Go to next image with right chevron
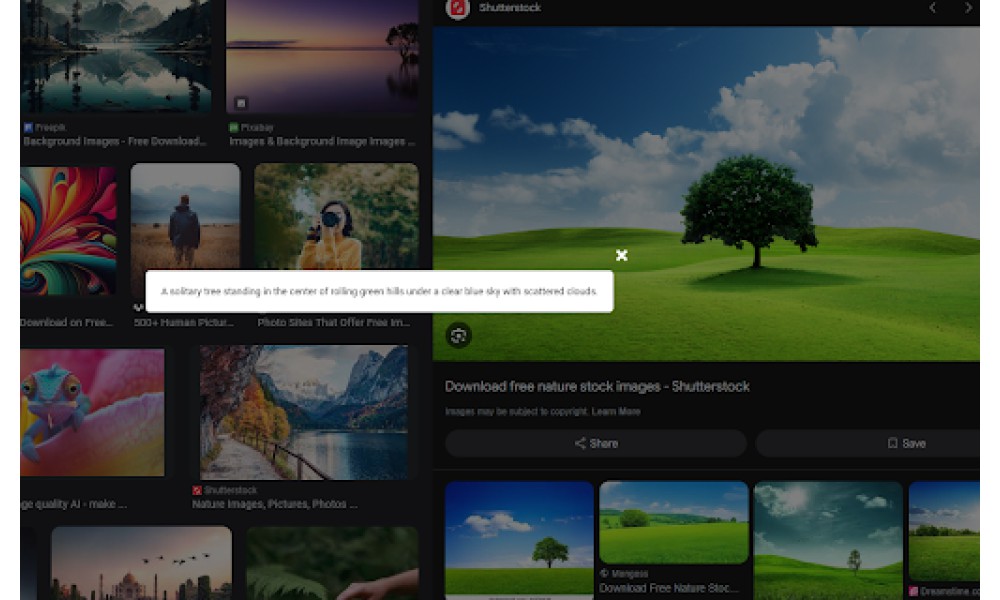The width and height of the screenshot is (1000, 600). click(x=968, y=8)
